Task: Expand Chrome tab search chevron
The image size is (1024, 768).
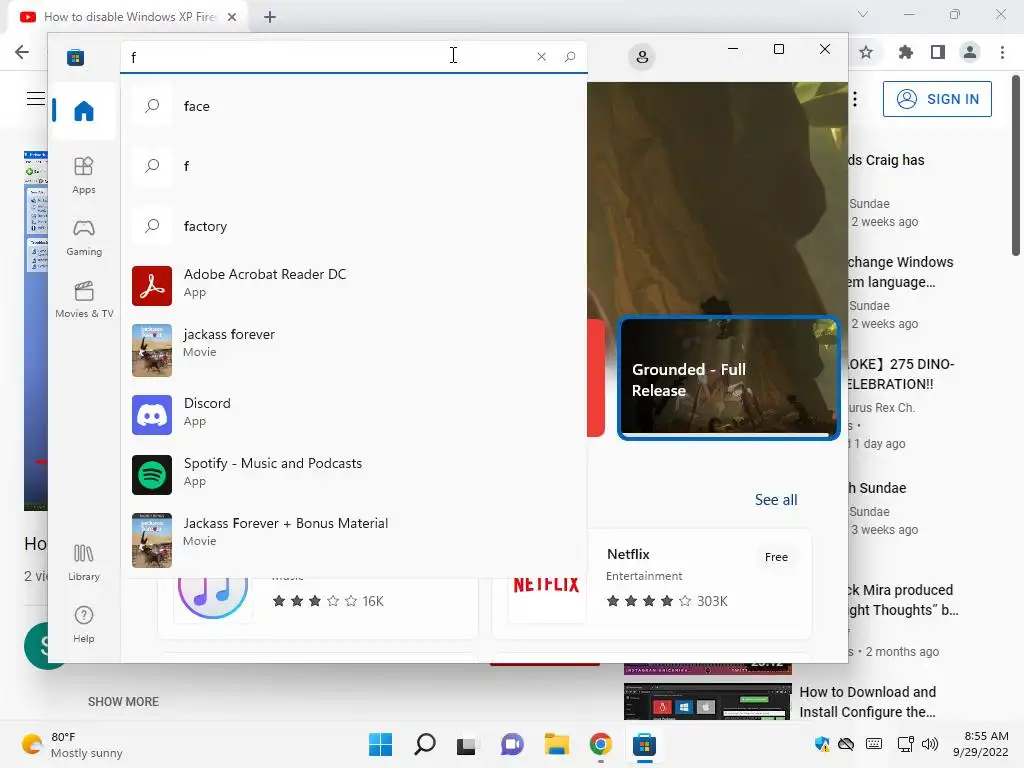Action: 863,14
